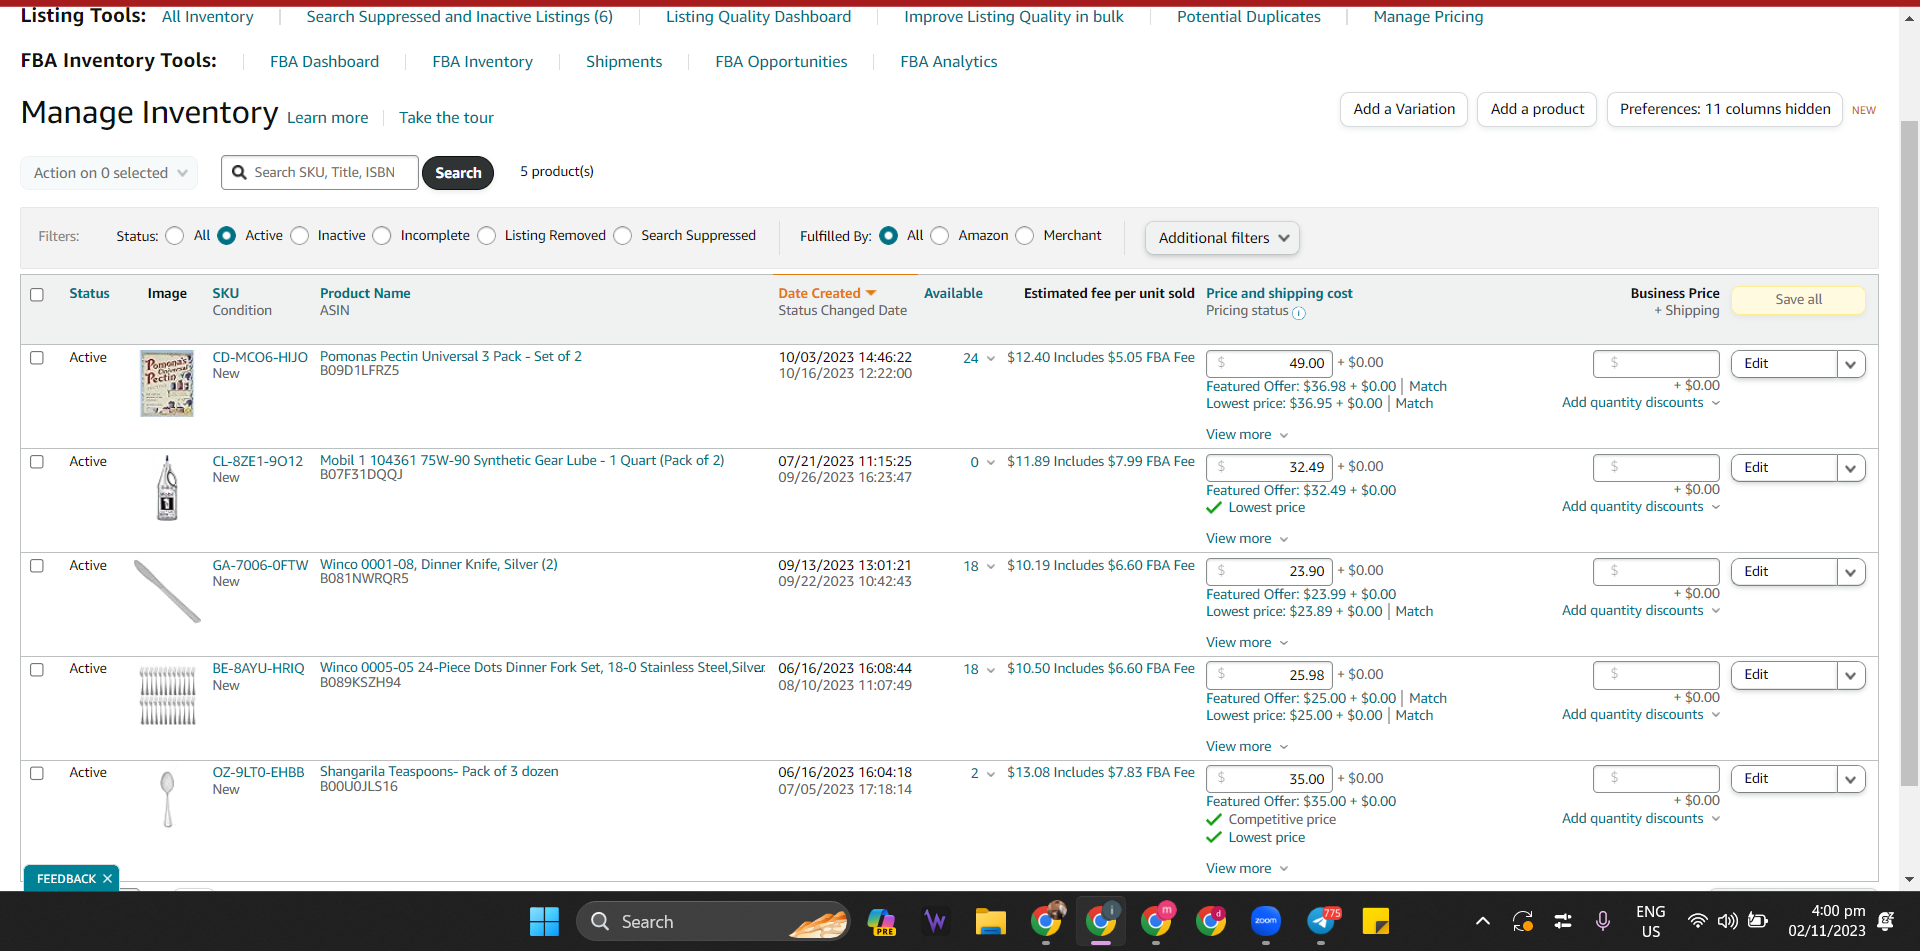Click the price field showing 49.00
1920x951 pixels.
pos(1269,364)
